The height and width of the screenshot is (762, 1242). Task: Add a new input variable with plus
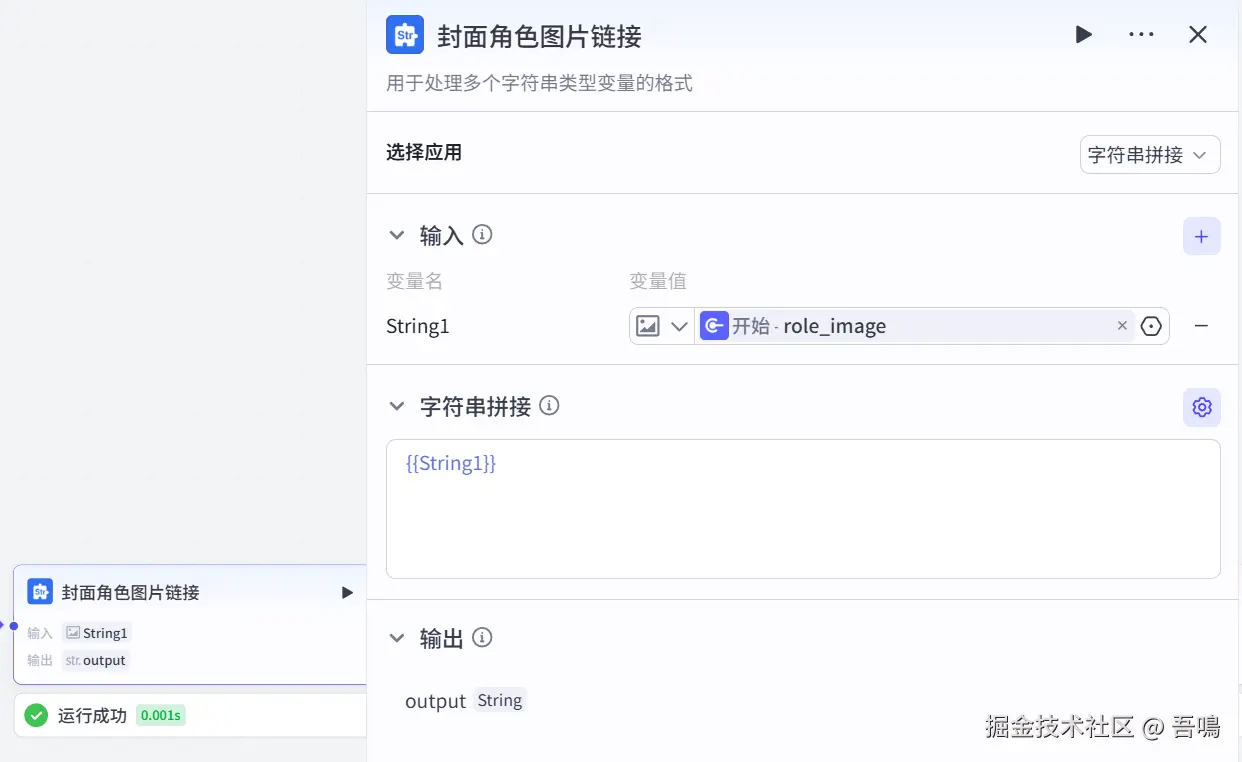click(1201, 237)
